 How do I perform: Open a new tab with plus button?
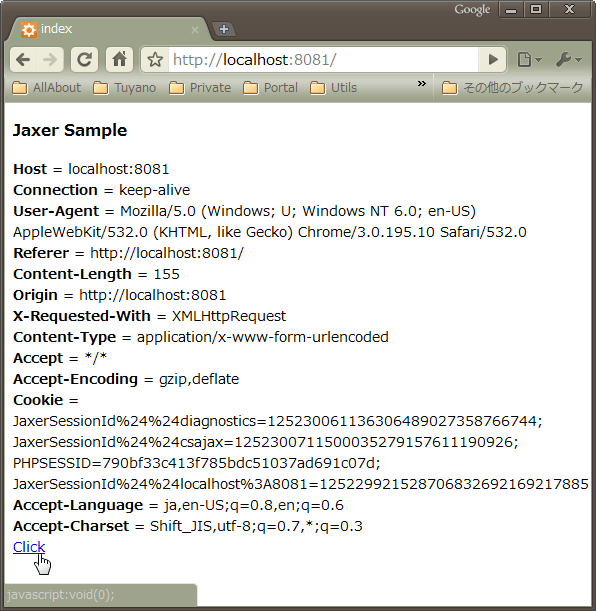pyautogui.click(x=224, y=29)
